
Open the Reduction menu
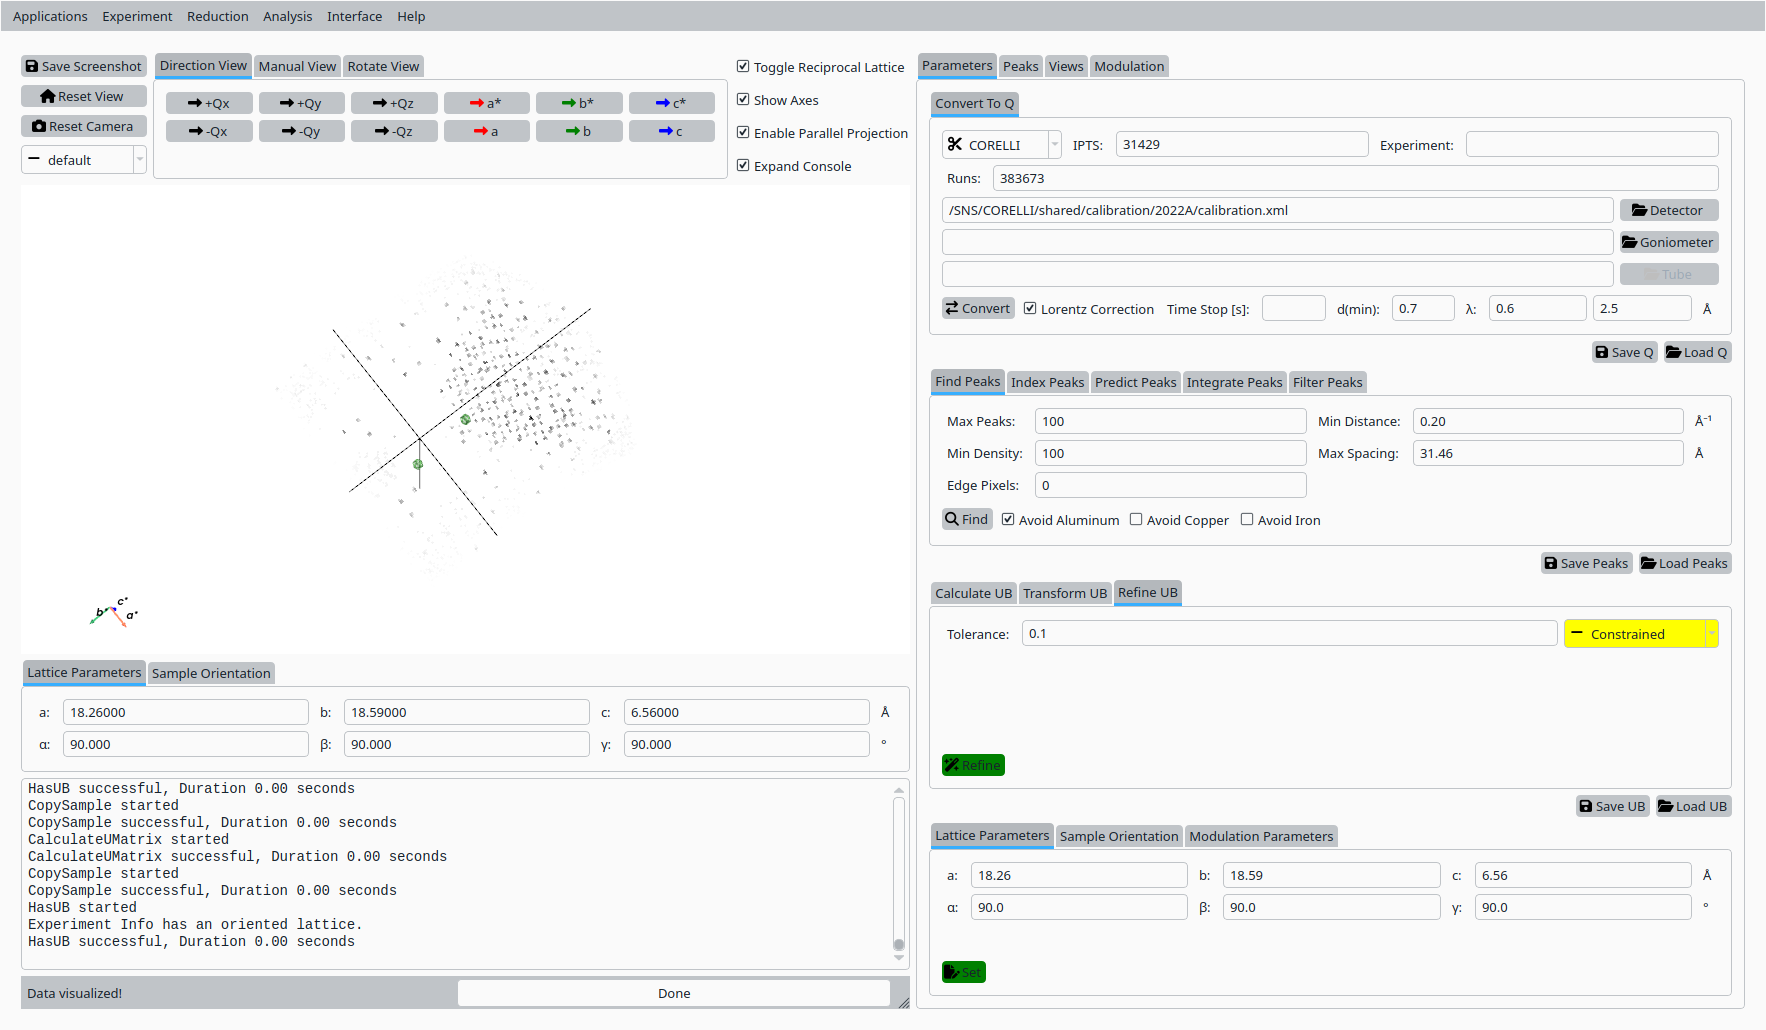[217, 16]
